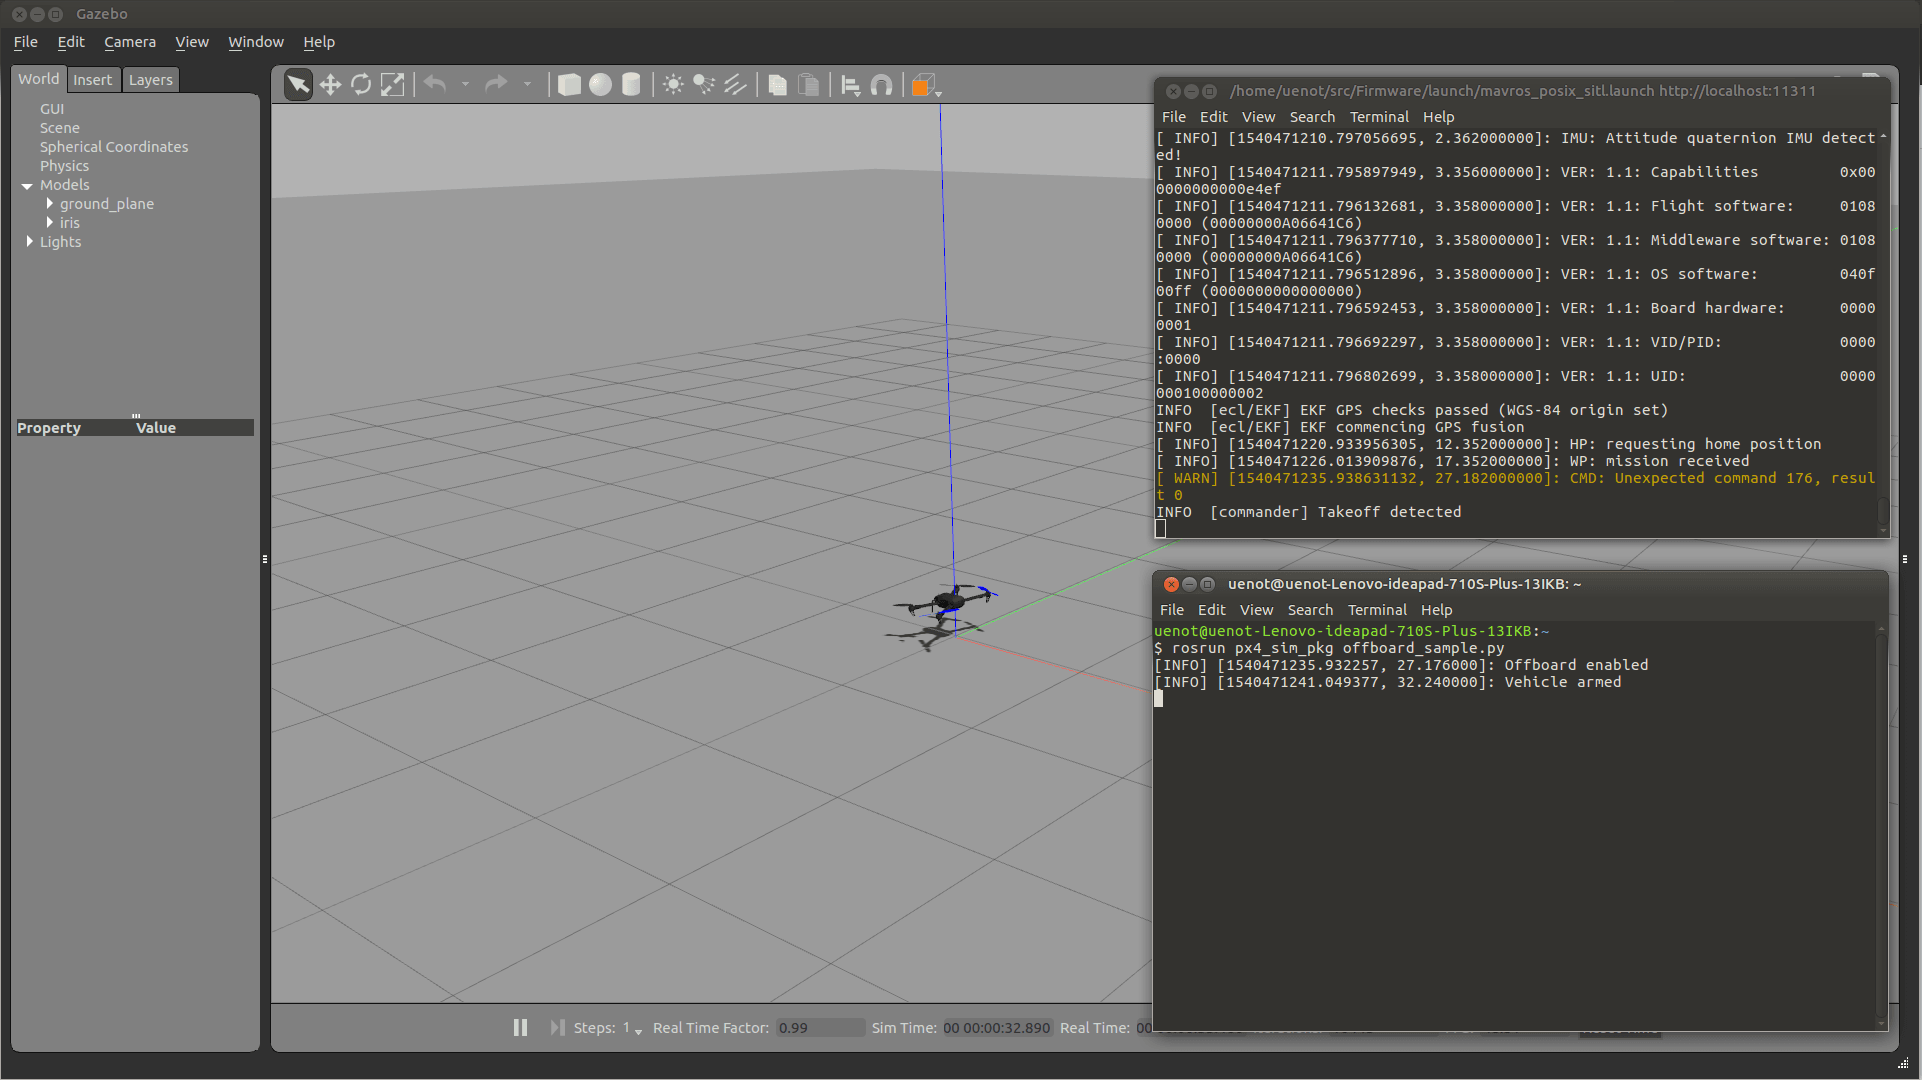Image resolution: width=1922 pixels, height=1080 pixels.
Task: Open Terminal menu in mavros launch terminal
Action: point(1379,117)
